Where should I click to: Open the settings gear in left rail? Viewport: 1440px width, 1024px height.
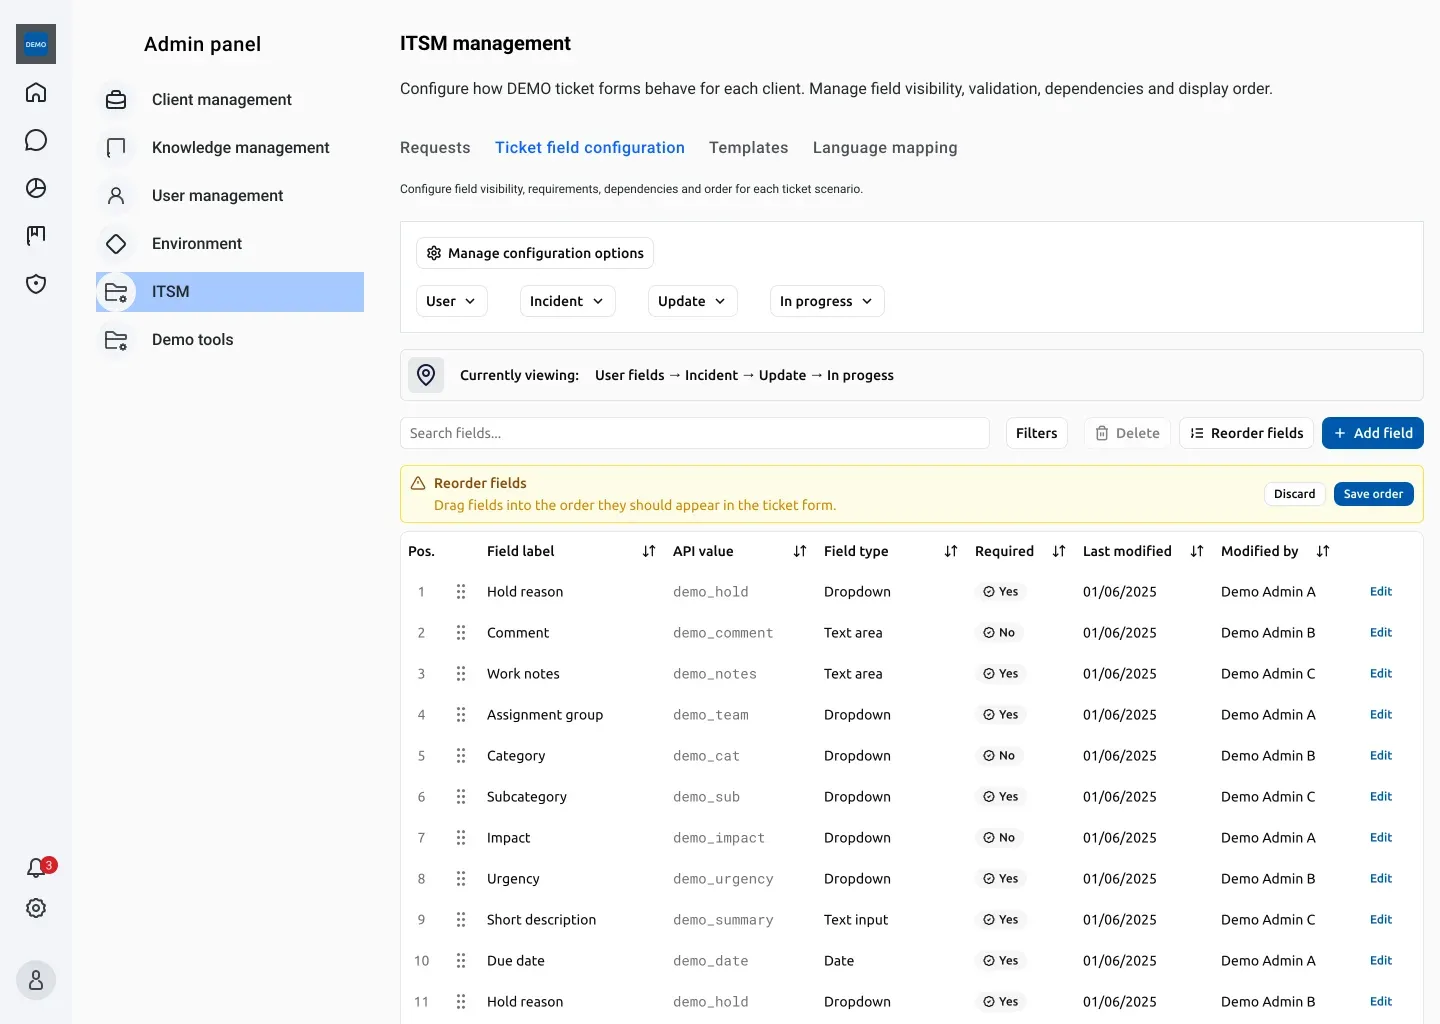[x=36, y=908]
